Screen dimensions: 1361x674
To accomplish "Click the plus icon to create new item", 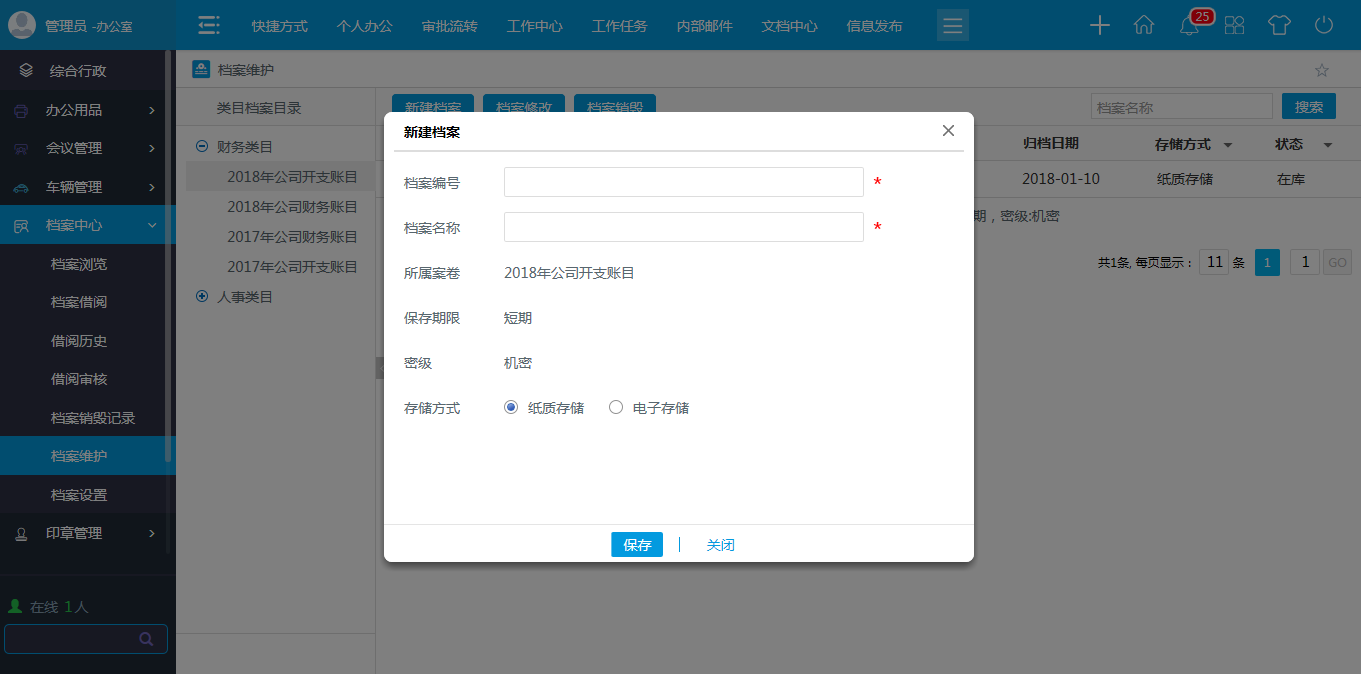I will pos(1099,25).
